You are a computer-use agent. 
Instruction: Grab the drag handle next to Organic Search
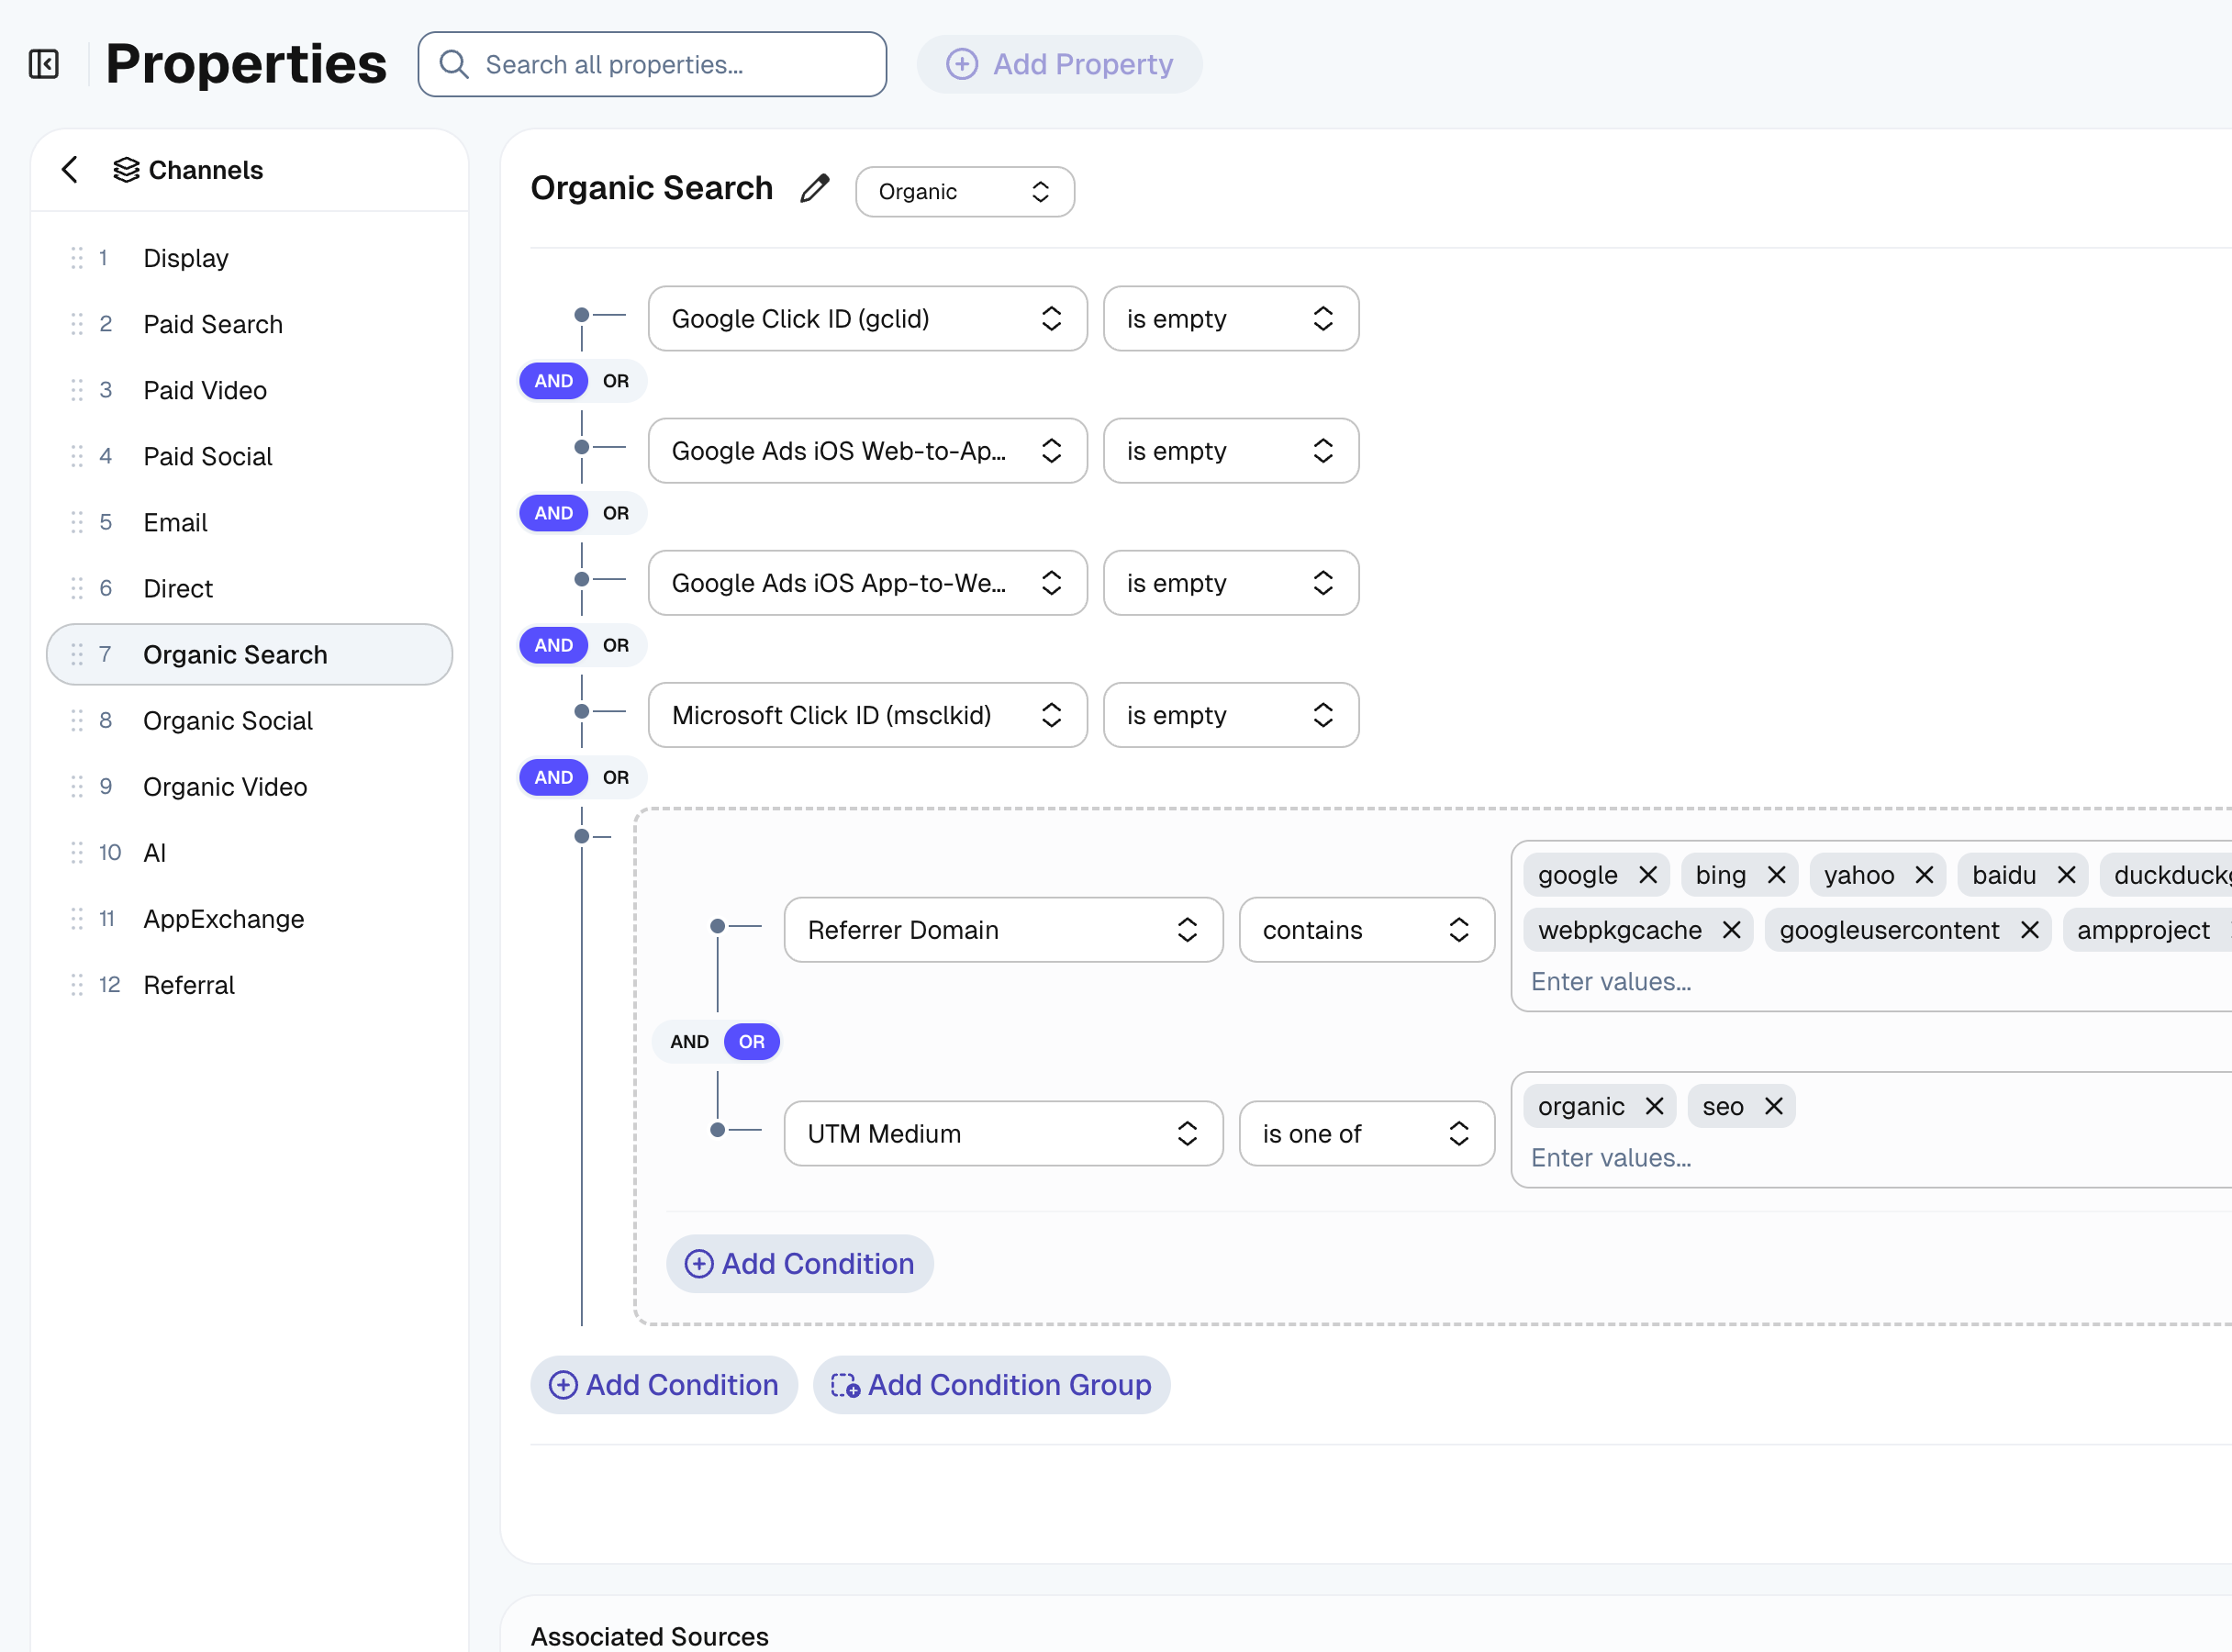[78, 654]
